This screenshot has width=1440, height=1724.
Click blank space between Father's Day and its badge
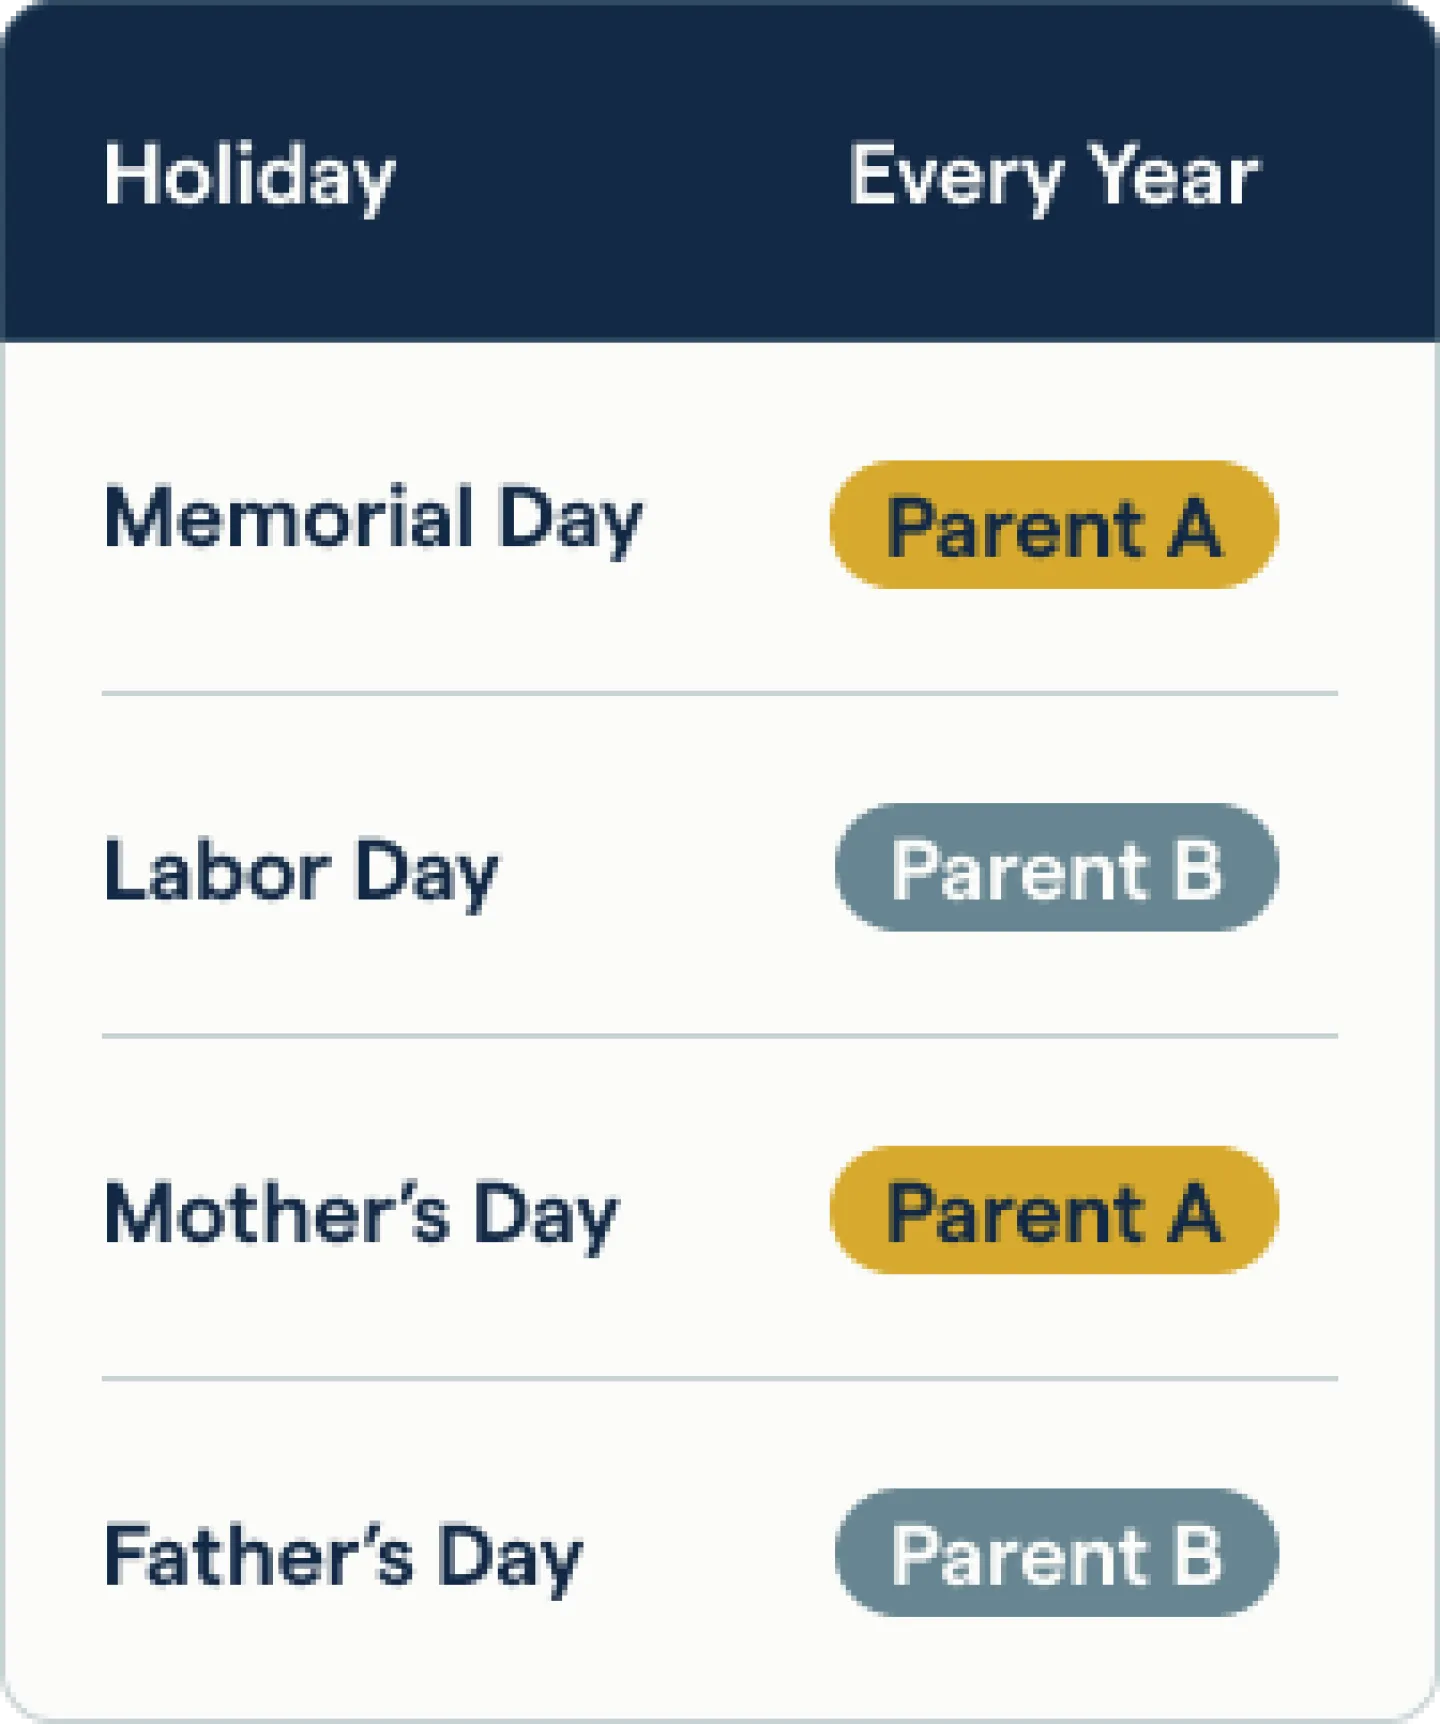coord(708,1554)
